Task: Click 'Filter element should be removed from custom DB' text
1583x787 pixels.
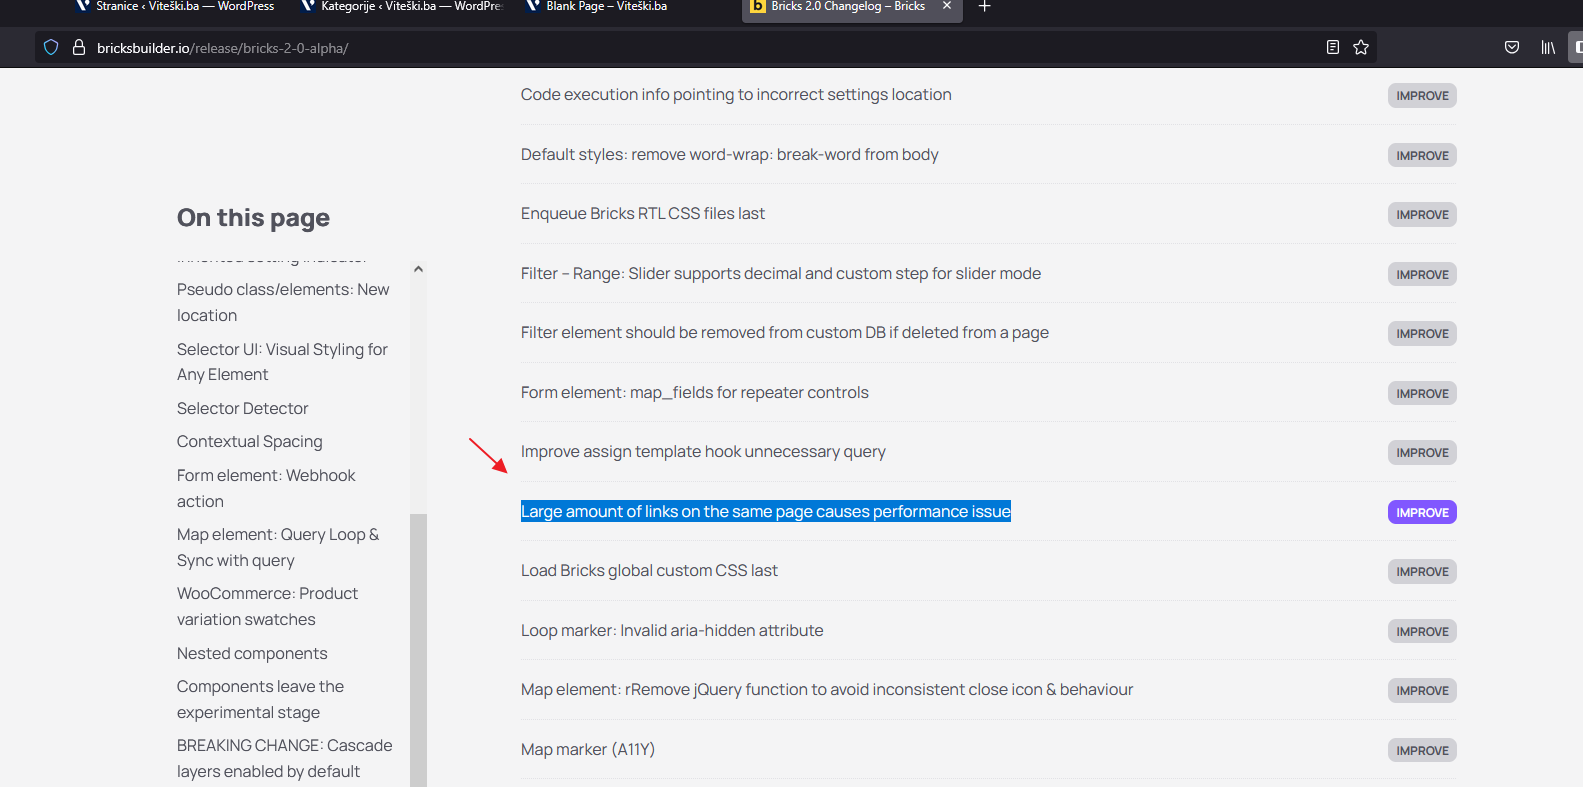Action: 785,332
